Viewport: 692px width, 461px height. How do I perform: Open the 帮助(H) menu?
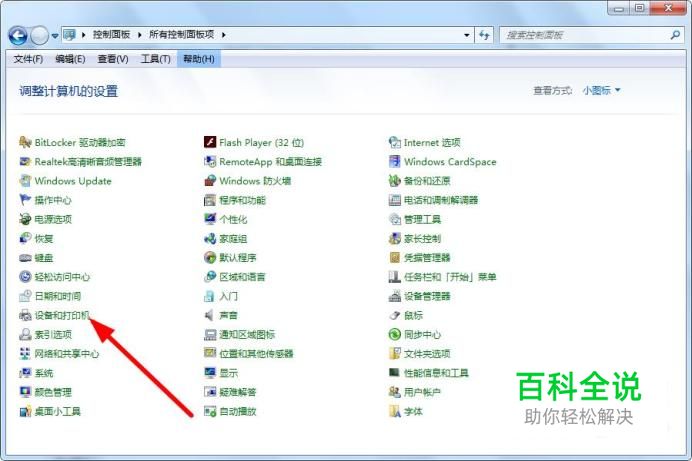[199, 59]
